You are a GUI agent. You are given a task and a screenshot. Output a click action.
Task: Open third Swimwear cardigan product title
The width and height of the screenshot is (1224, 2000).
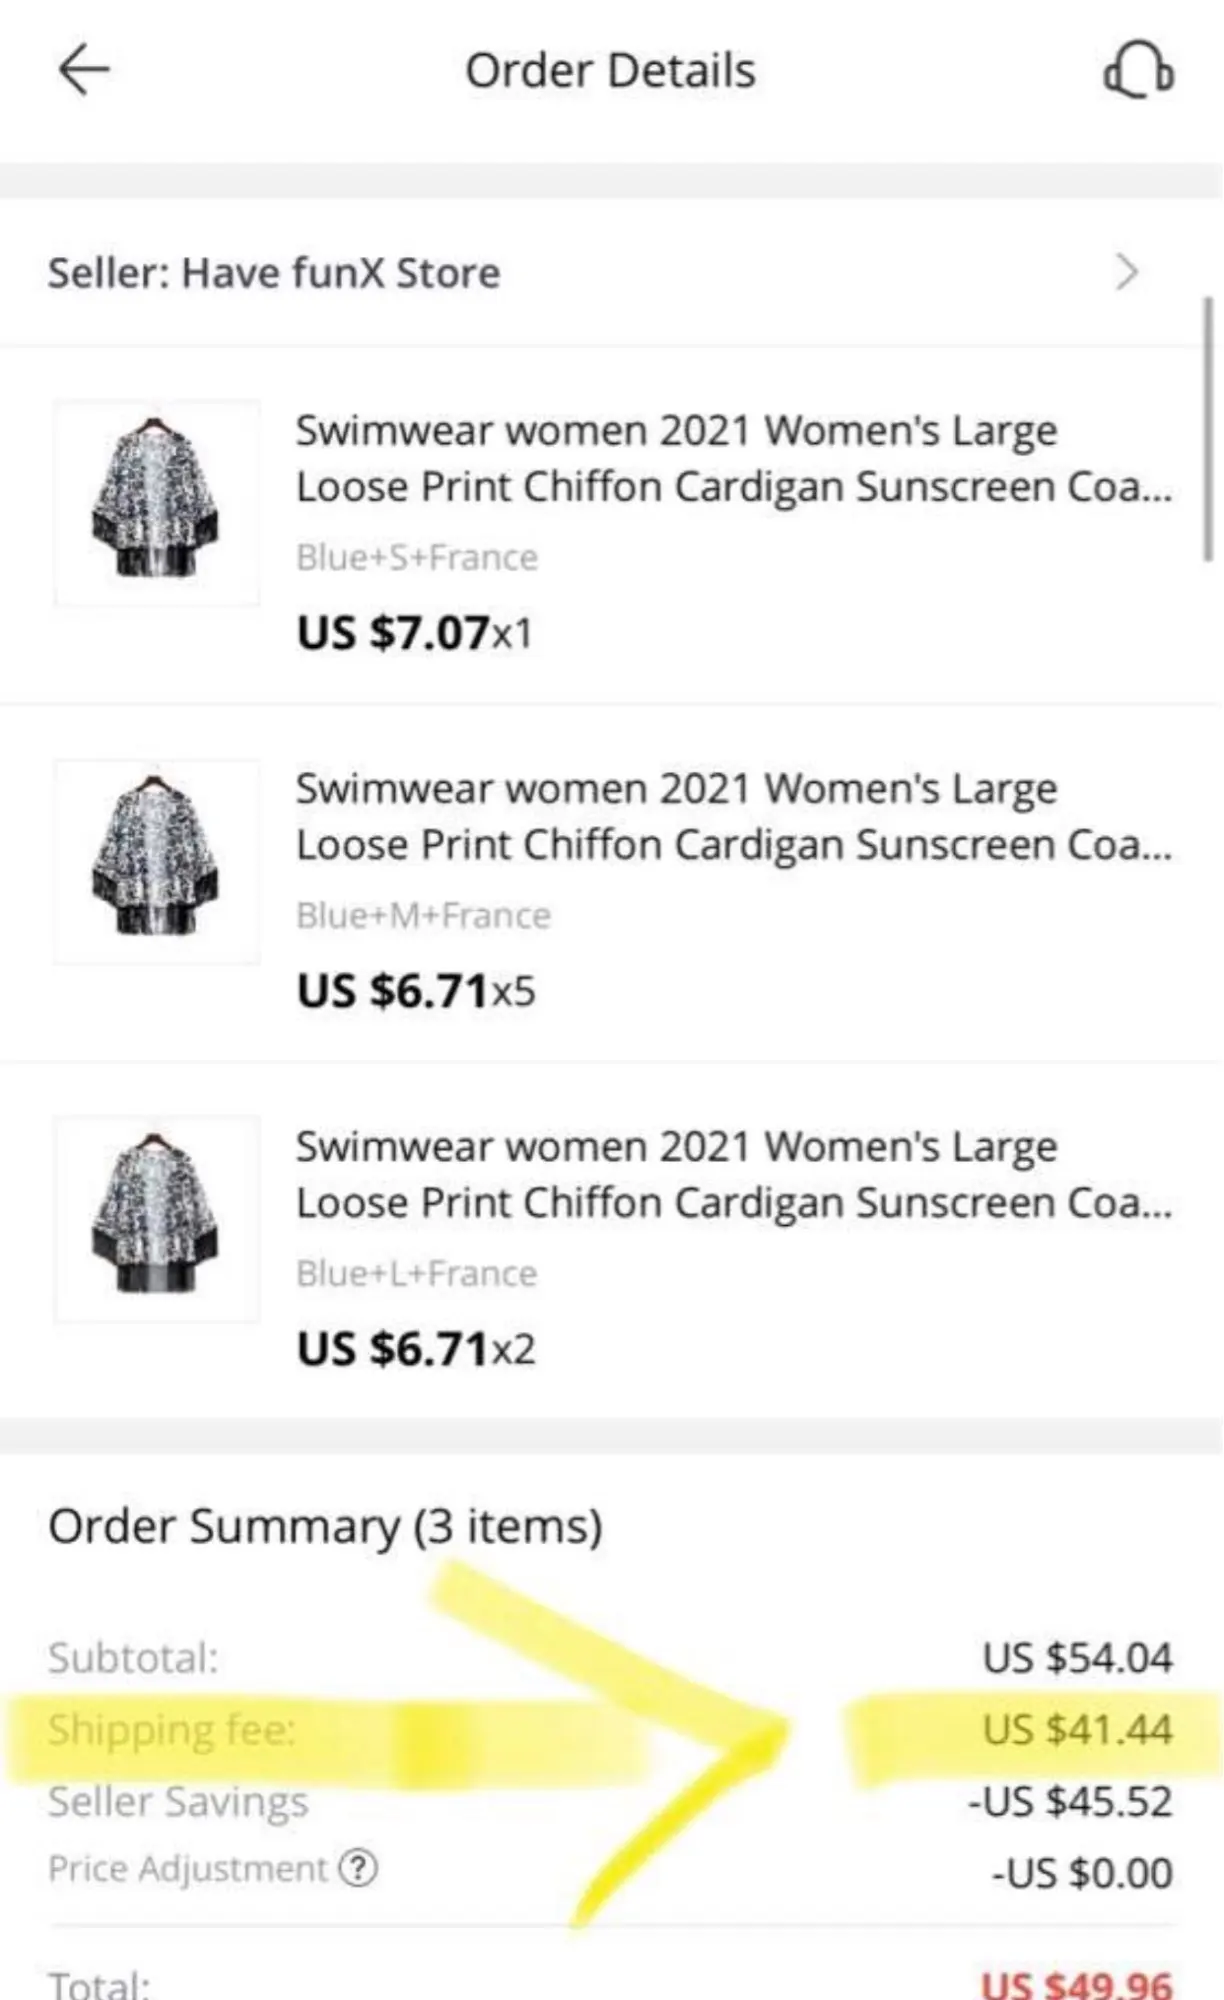tap(732, 1175)
